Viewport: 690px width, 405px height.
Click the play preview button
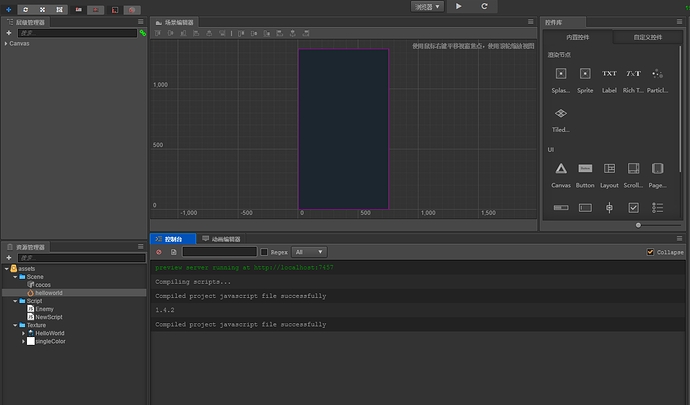pyautogui.click(x=458, y=6)
